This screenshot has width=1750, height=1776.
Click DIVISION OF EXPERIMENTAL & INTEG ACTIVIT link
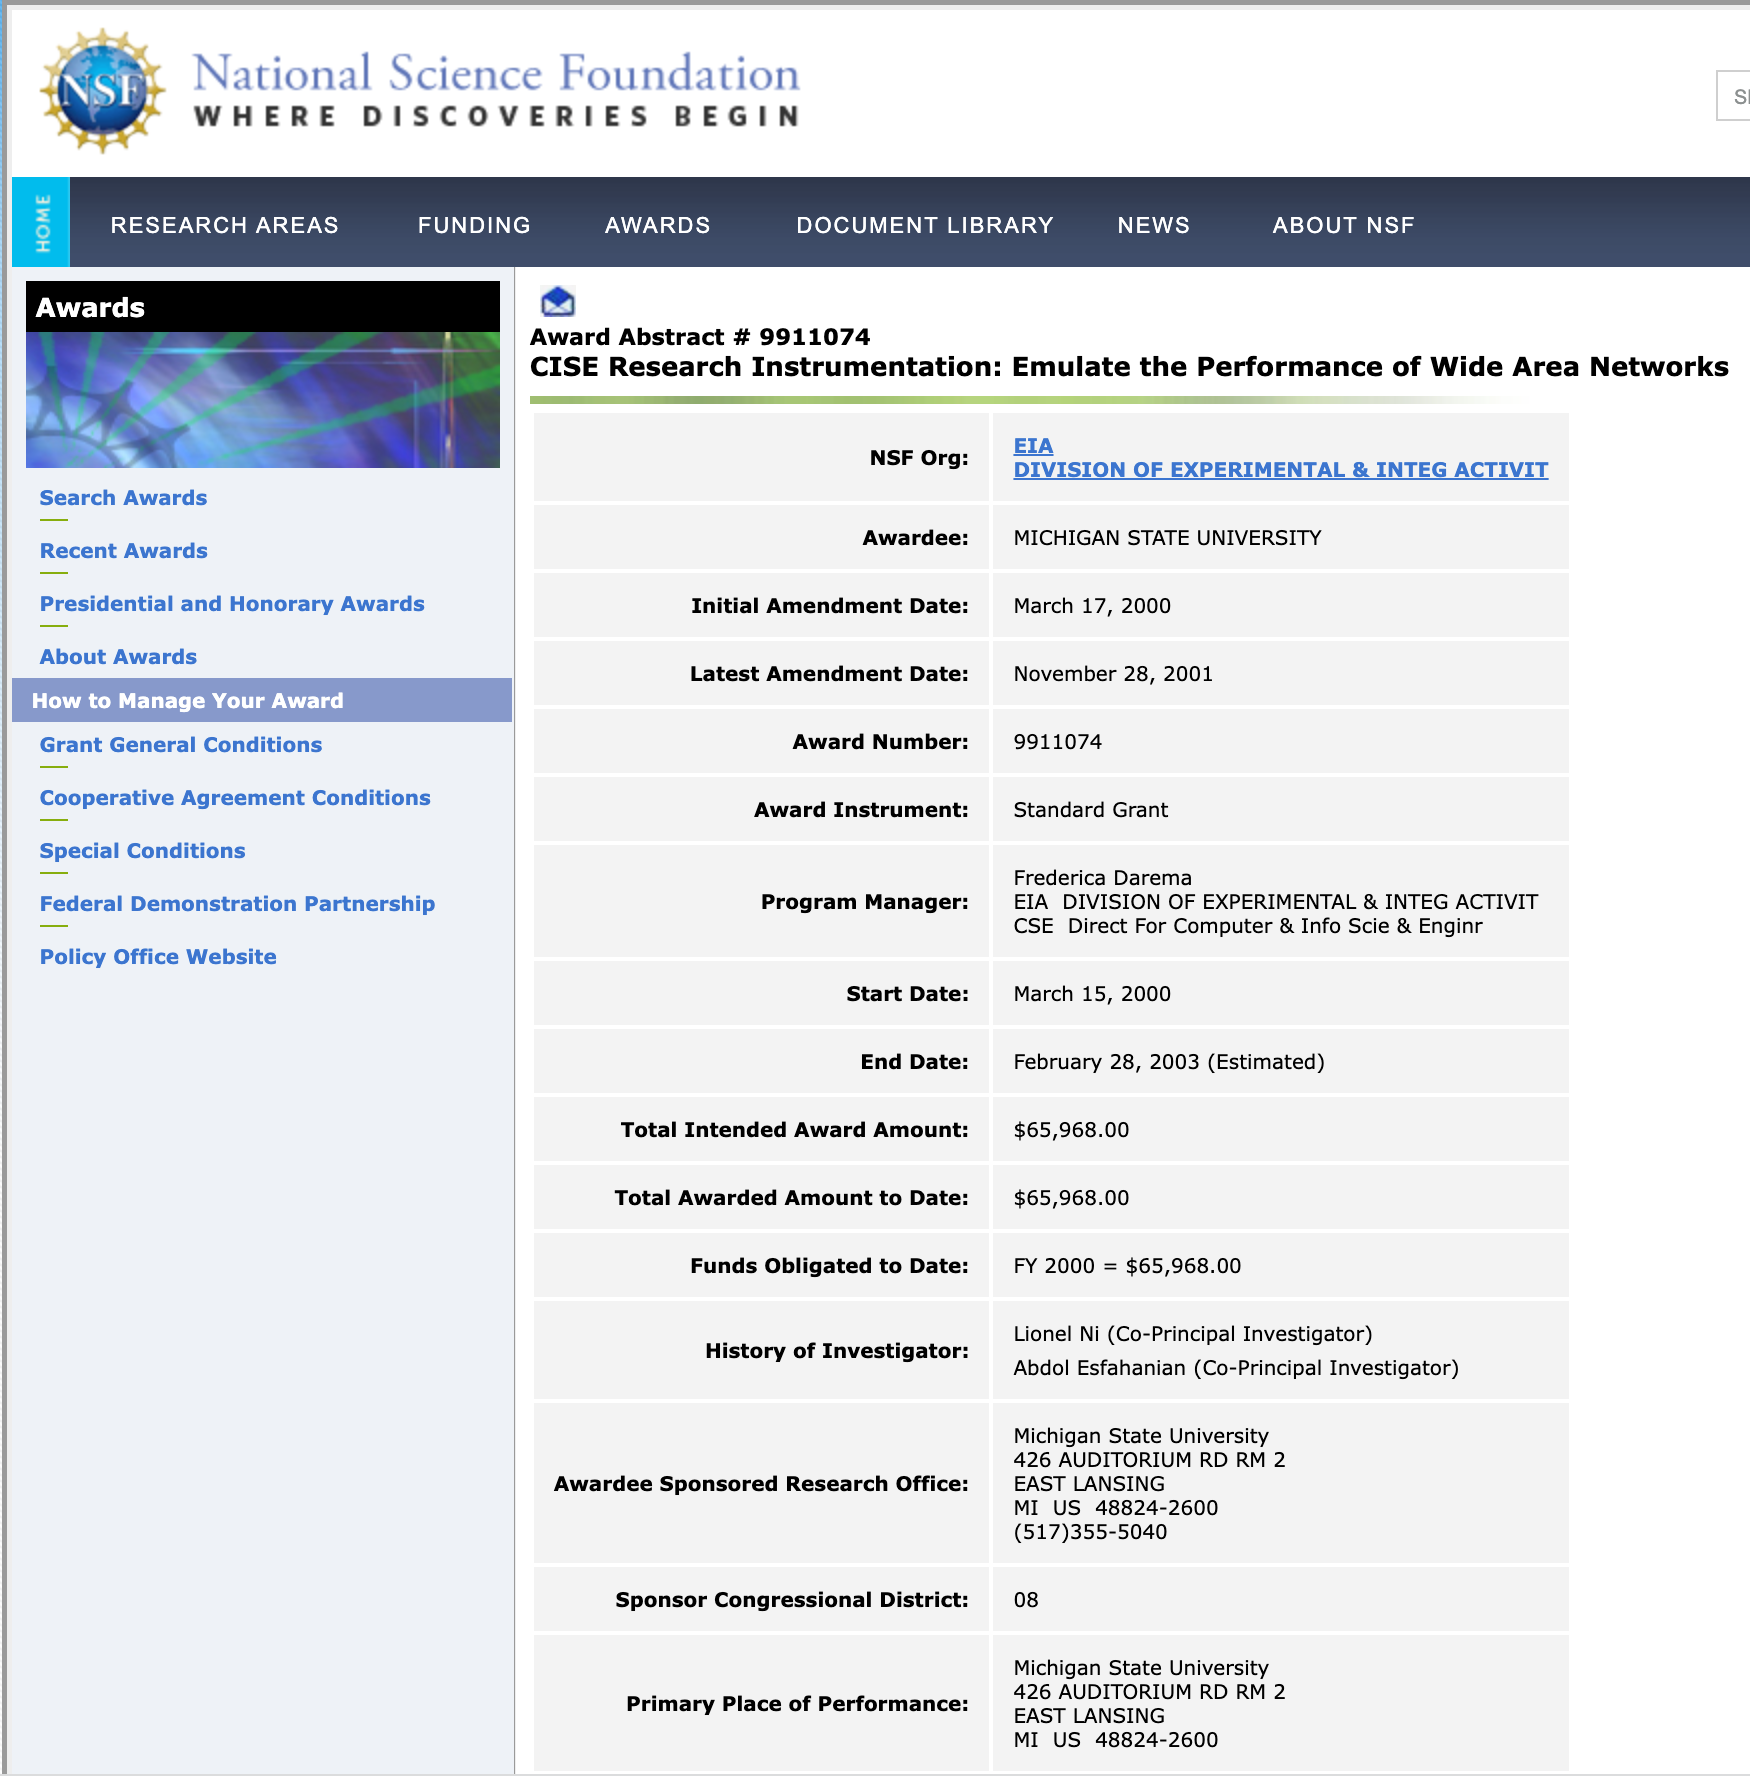pos(1280,470)
